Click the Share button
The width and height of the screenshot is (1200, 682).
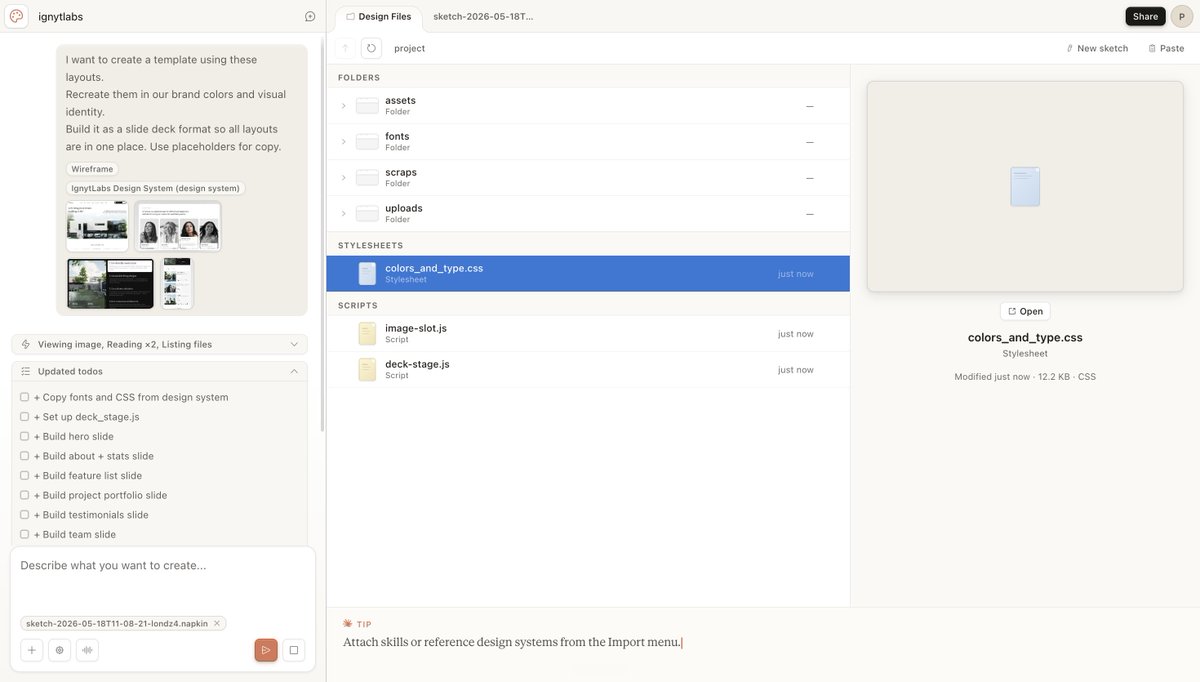point(1145,16)
